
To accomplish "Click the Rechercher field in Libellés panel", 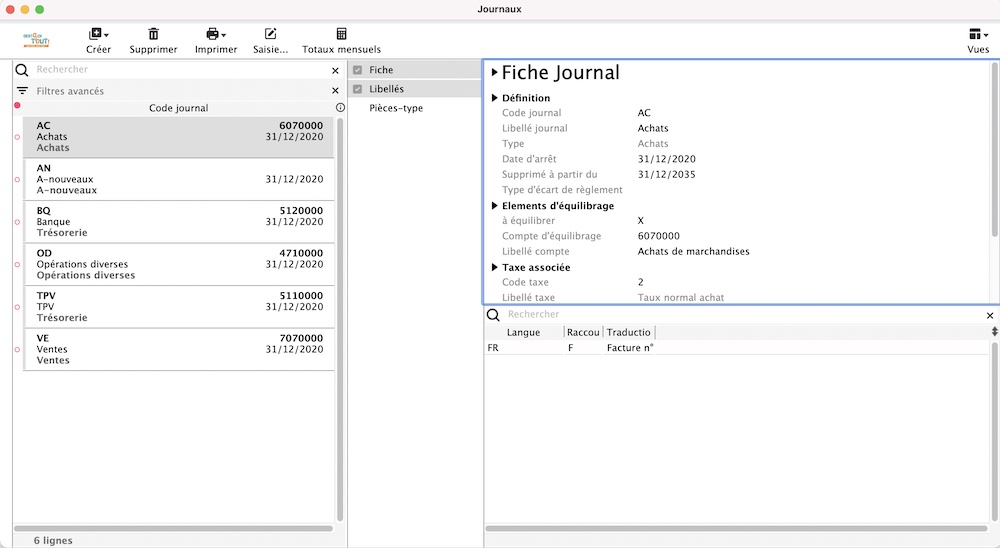I will point(743,315).
